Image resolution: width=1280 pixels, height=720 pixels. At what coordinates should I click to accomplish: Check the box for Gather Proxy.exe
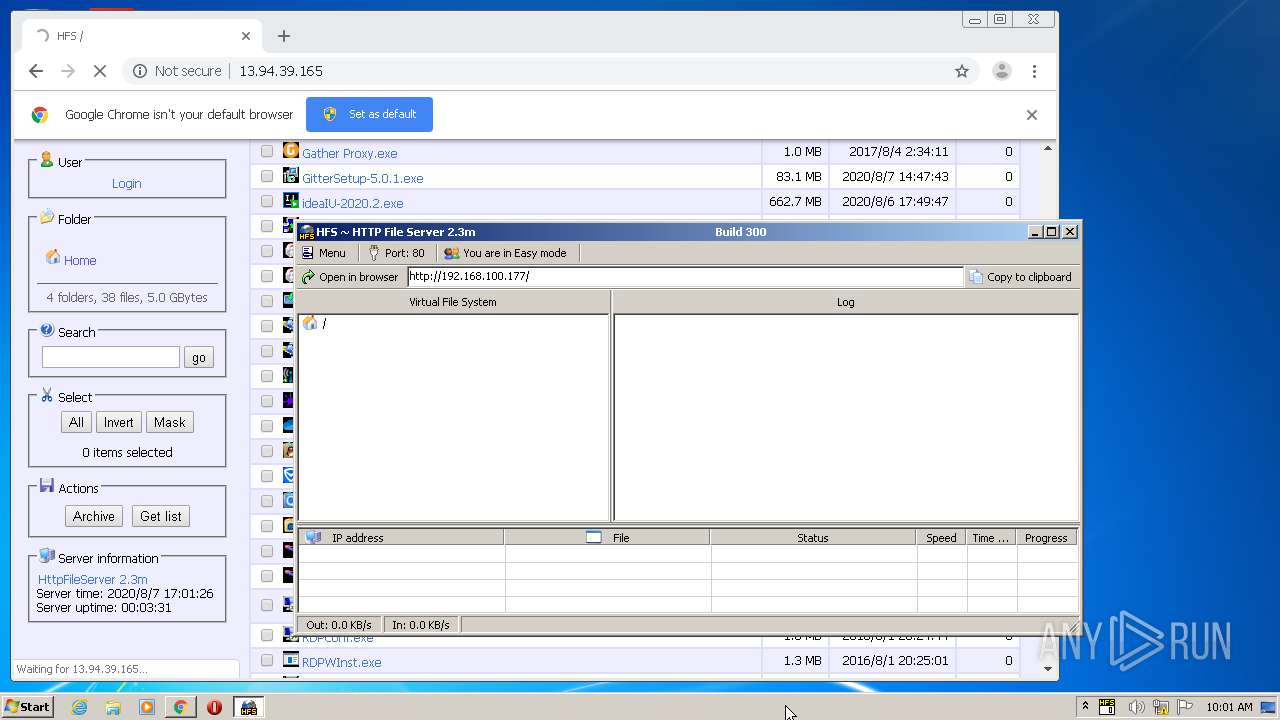(267, 152)
